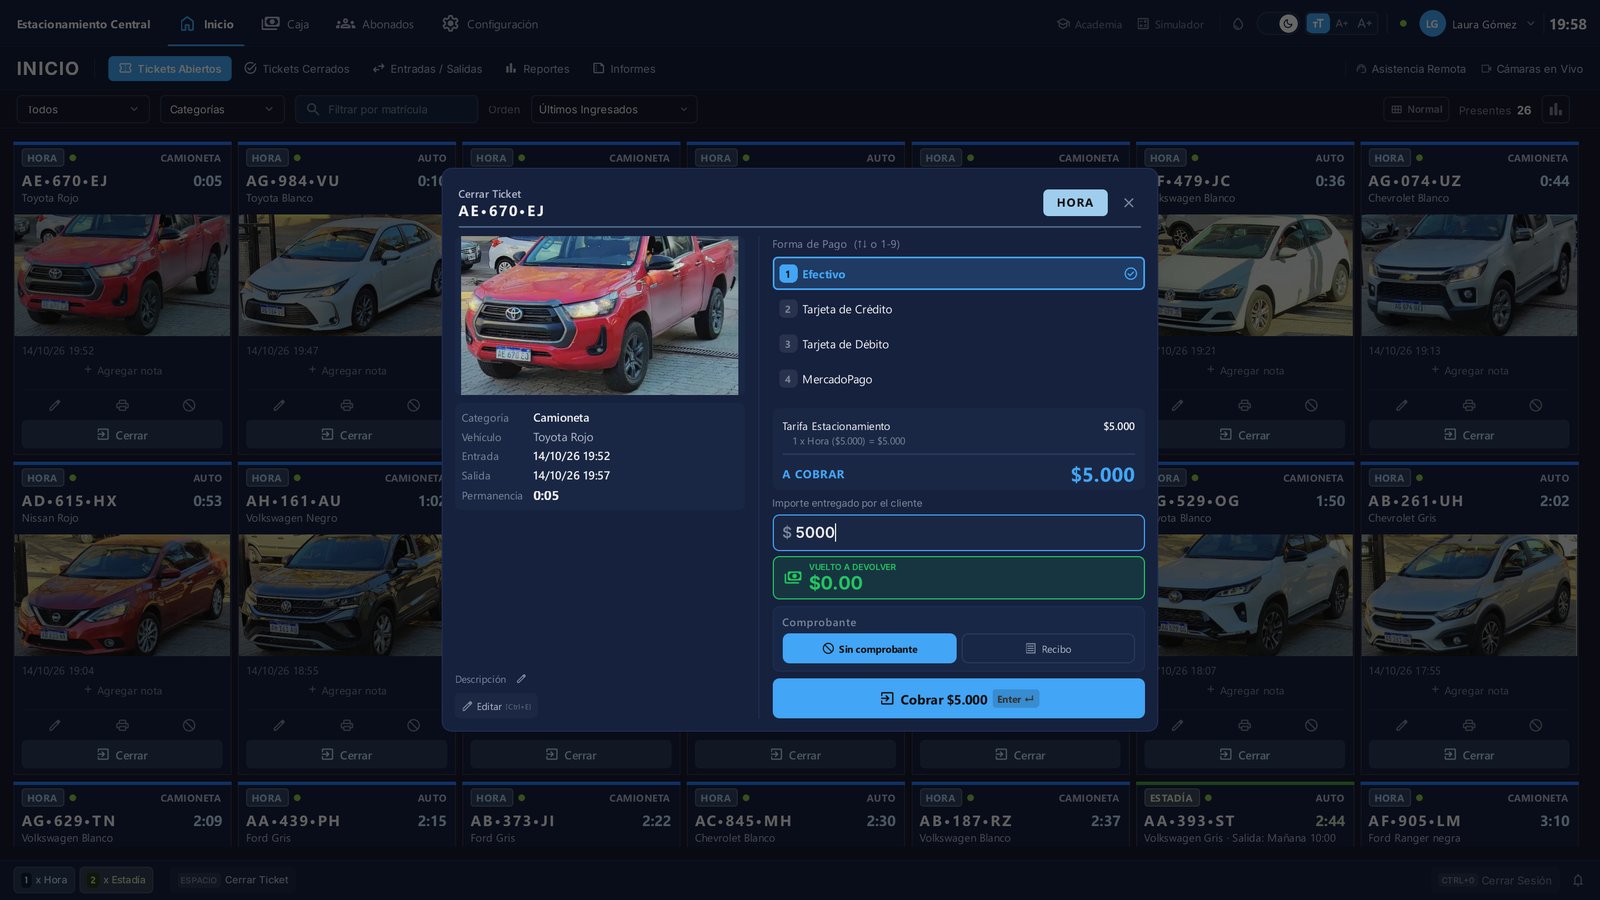Click the cancel icon on AB•261•UH card

[1535, 725]
